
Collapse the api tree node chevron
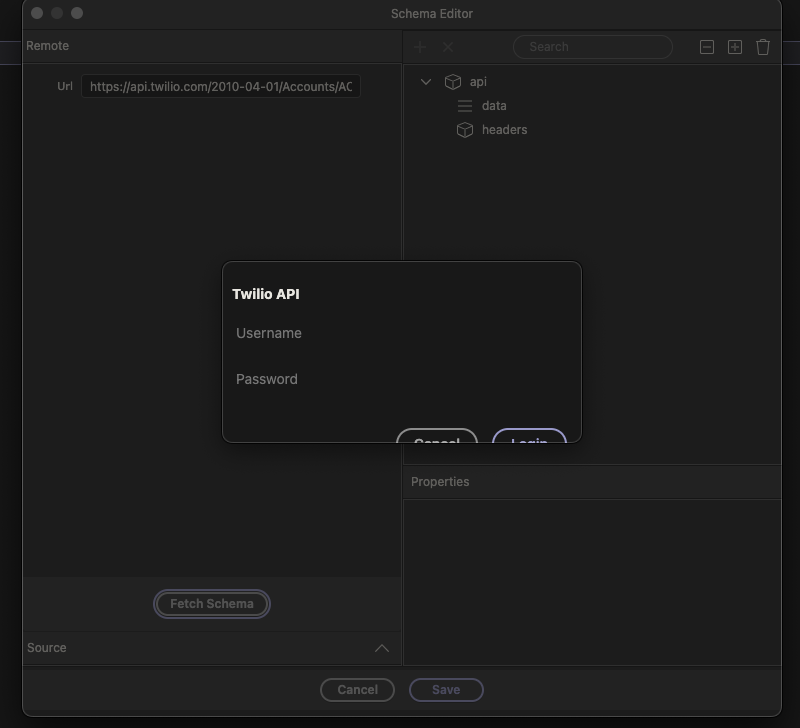426,82
